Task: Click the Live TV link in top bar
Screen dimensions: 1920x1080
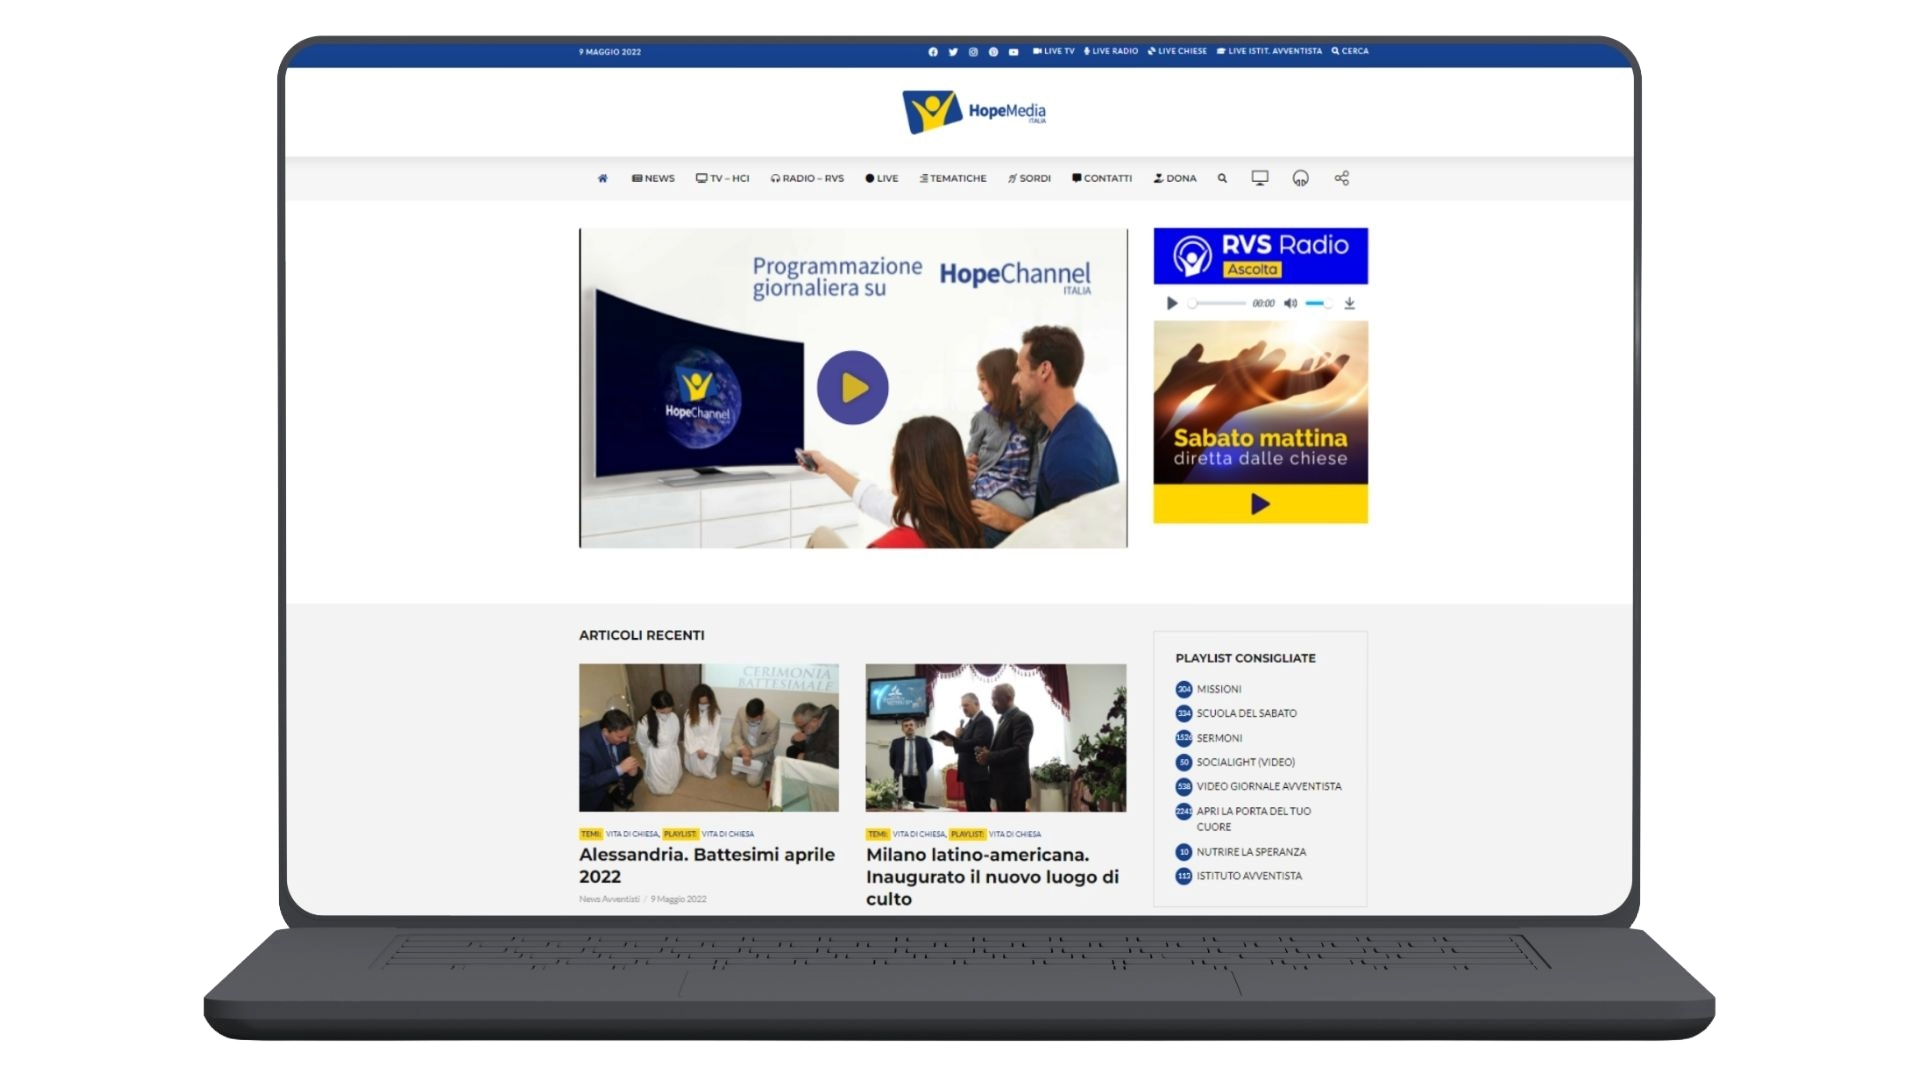Action: (x=1054, y=51)
